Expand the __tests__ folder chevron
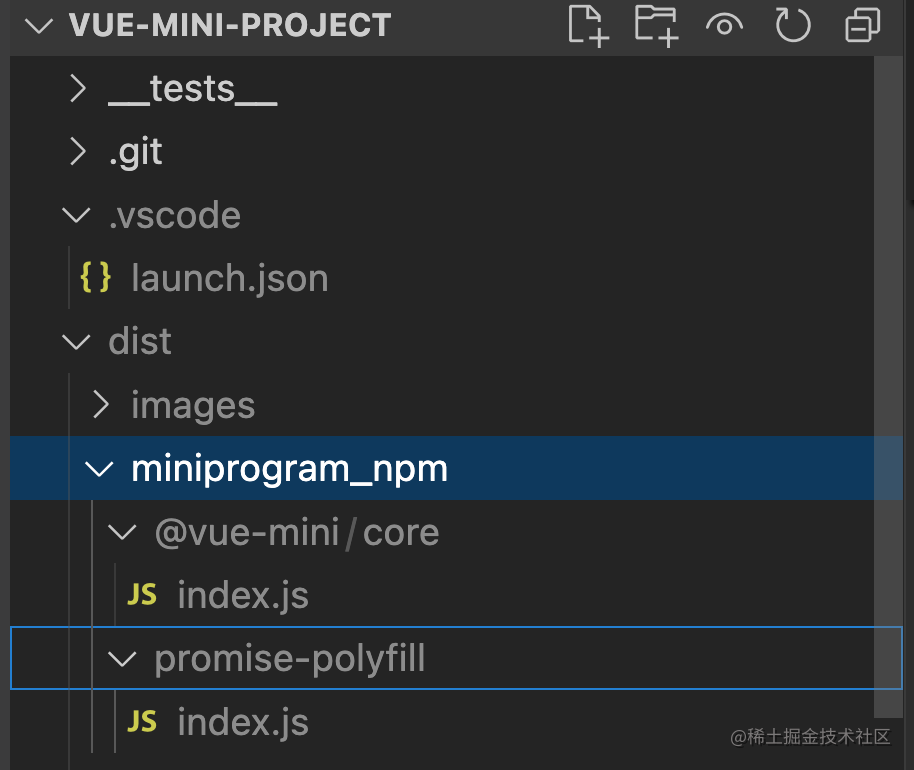914x770 pixels. 78,89
